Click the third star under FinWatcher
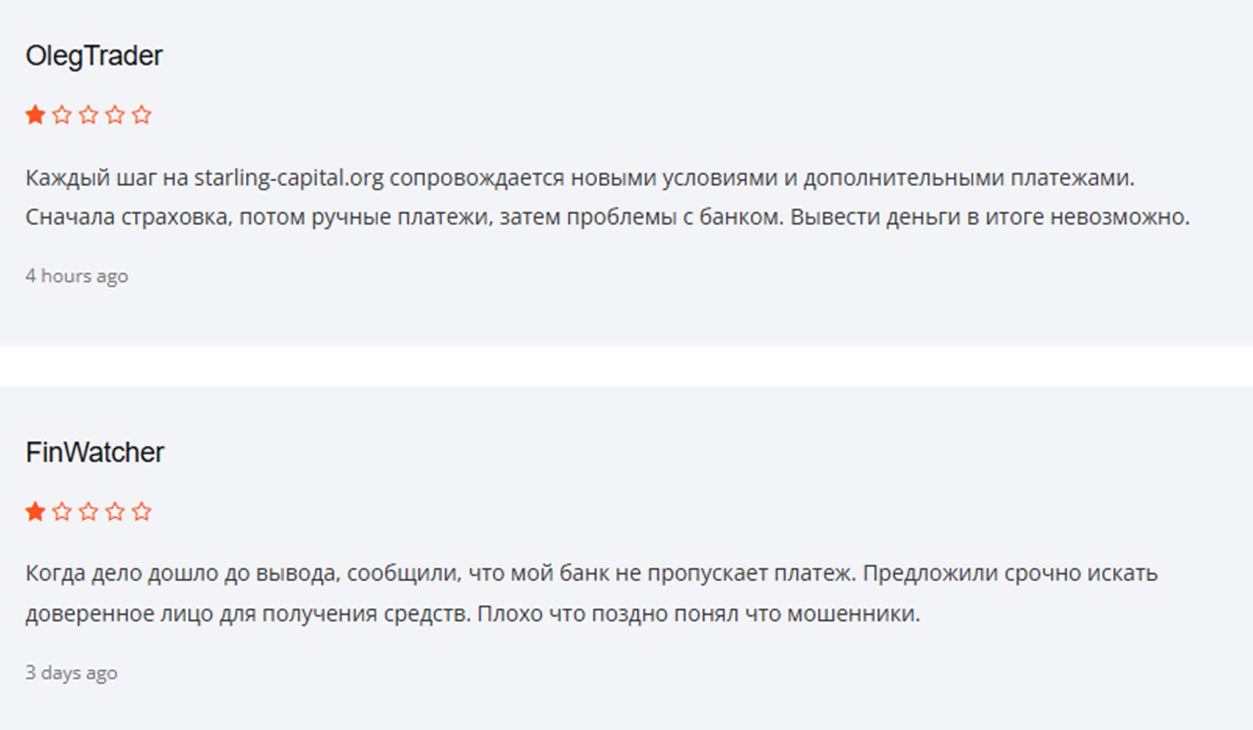The height and width of the screenshot is (730, 1253). click(88, 512)
